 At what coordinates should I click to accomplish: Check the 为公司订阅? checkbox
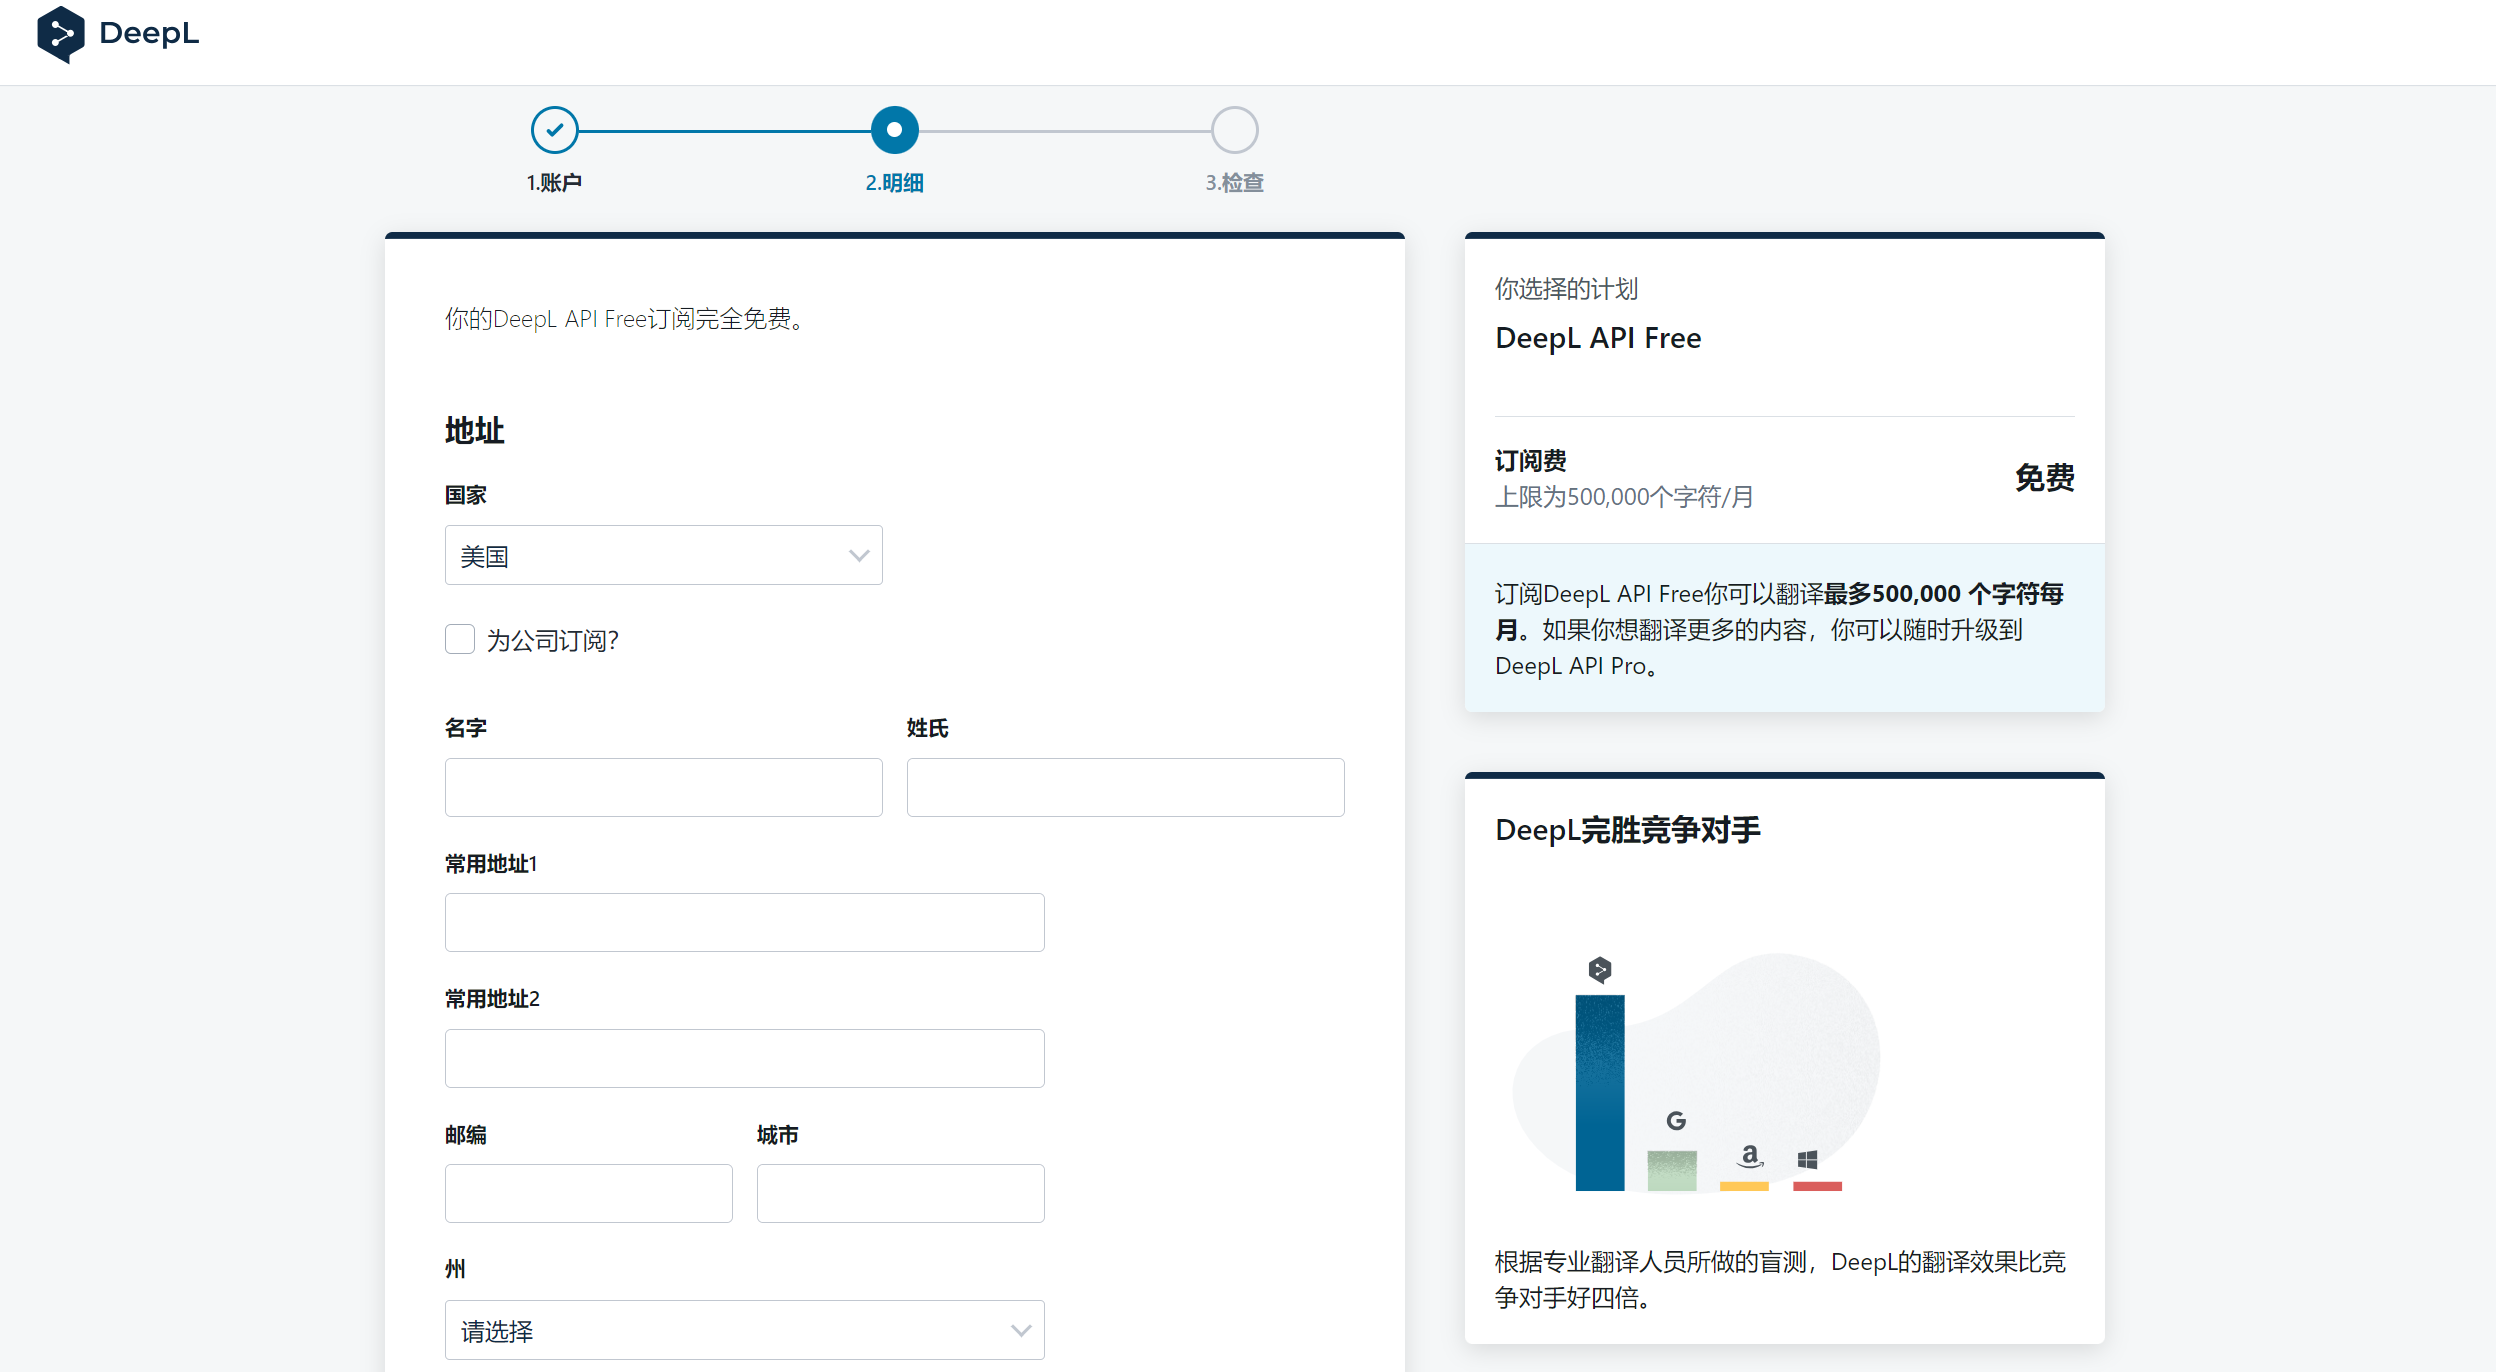[x=460, y=639]
